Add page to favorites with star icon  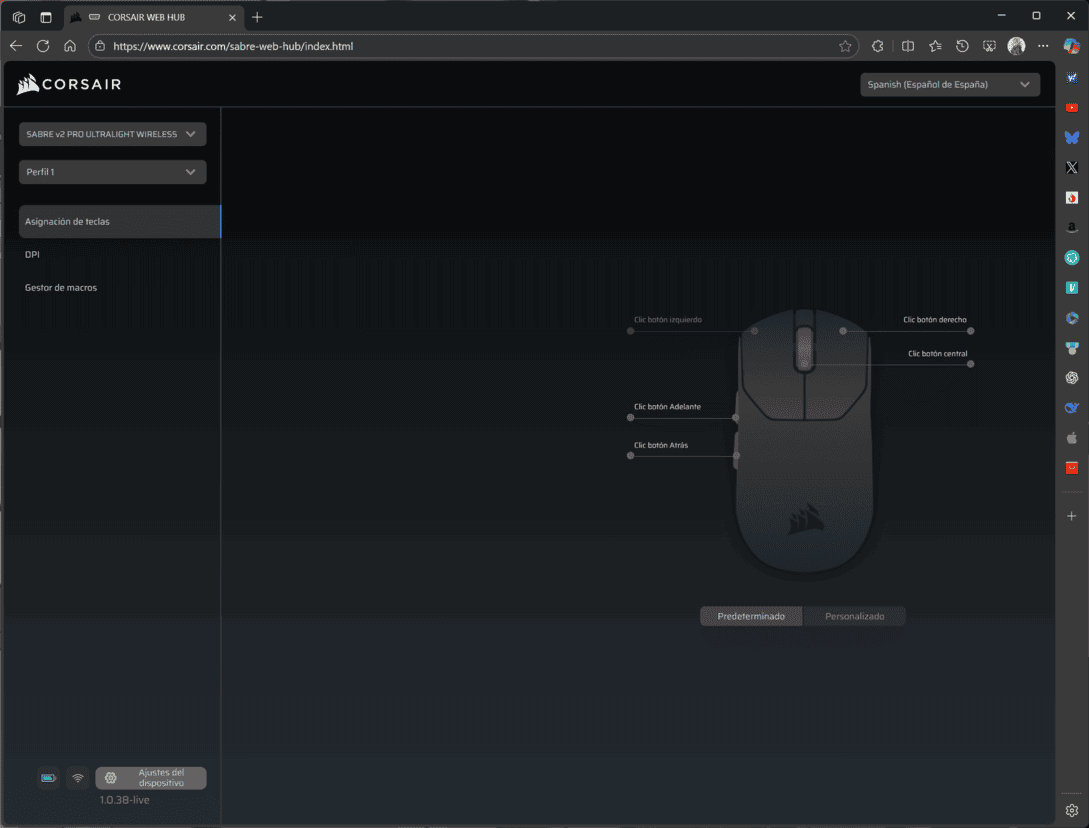[x=845, y=46]
